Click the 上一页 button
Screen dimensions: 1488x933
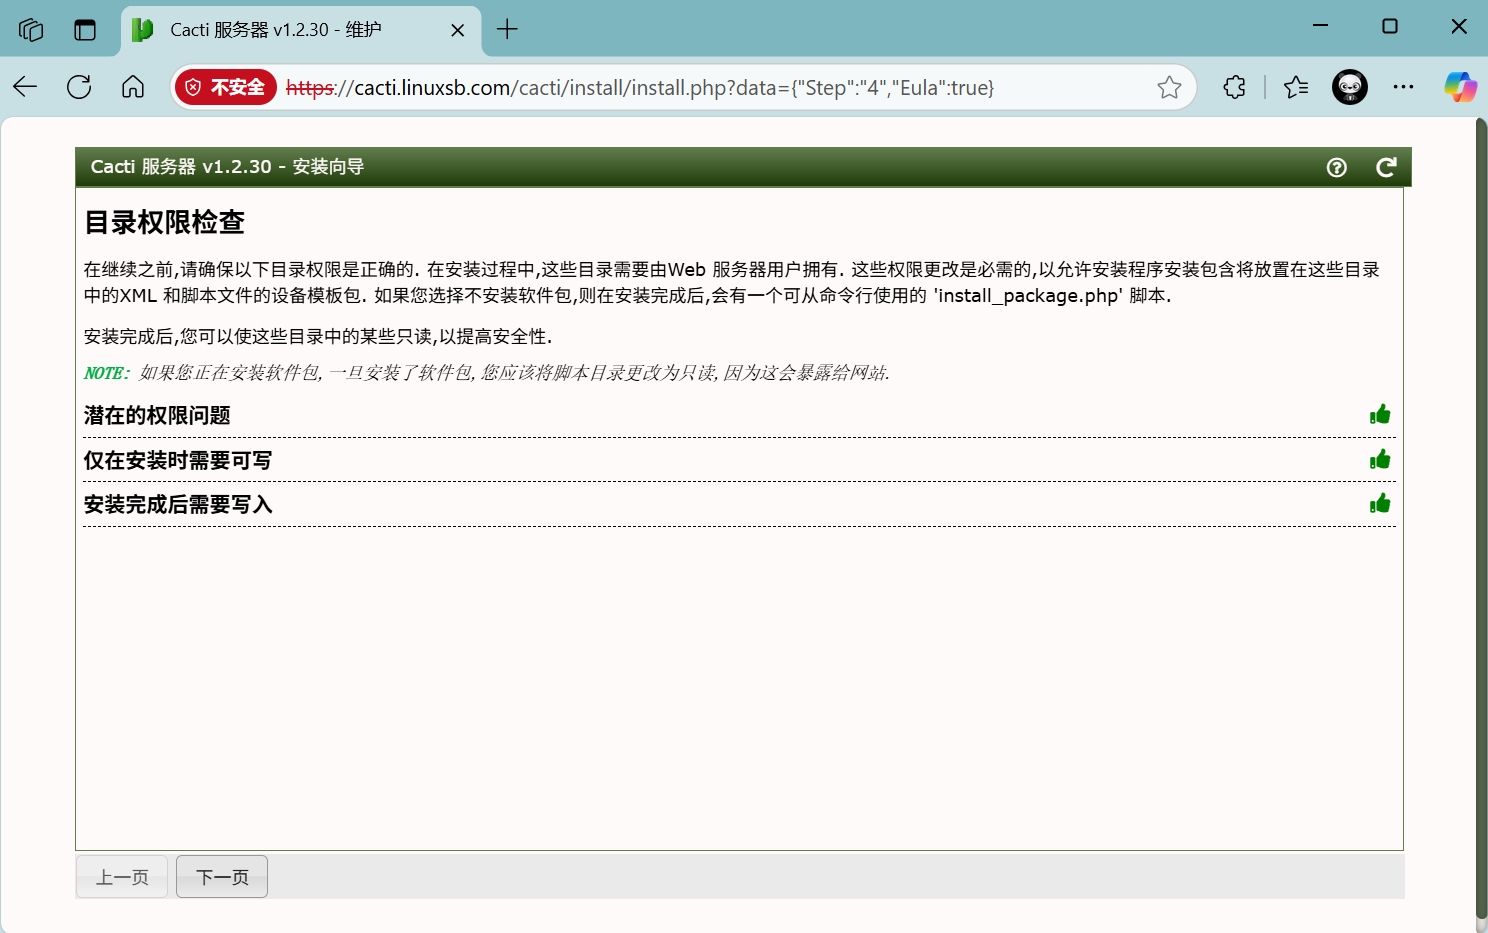point(122,877)
